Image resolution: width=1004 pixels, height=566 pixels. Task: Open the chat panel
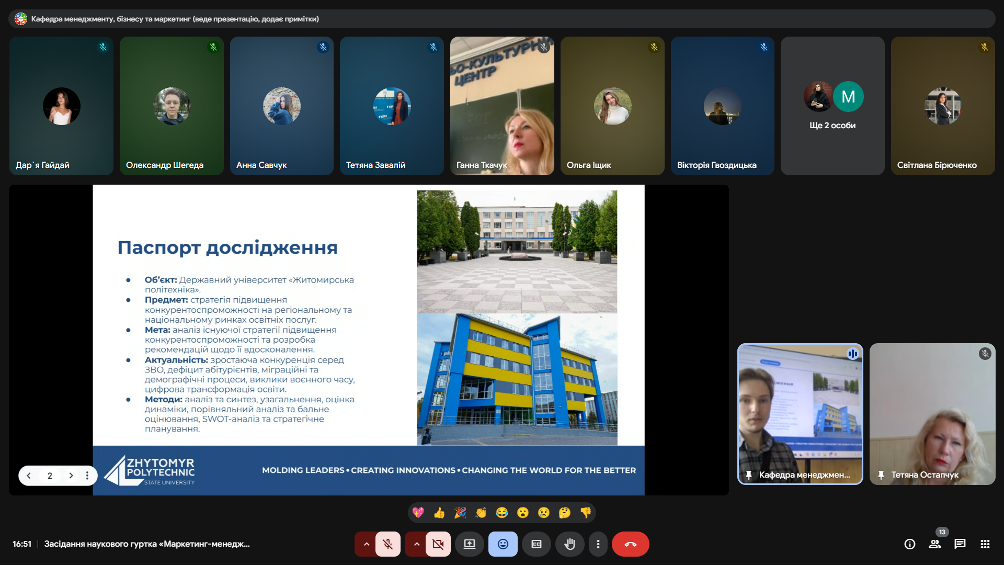(959, 544)
